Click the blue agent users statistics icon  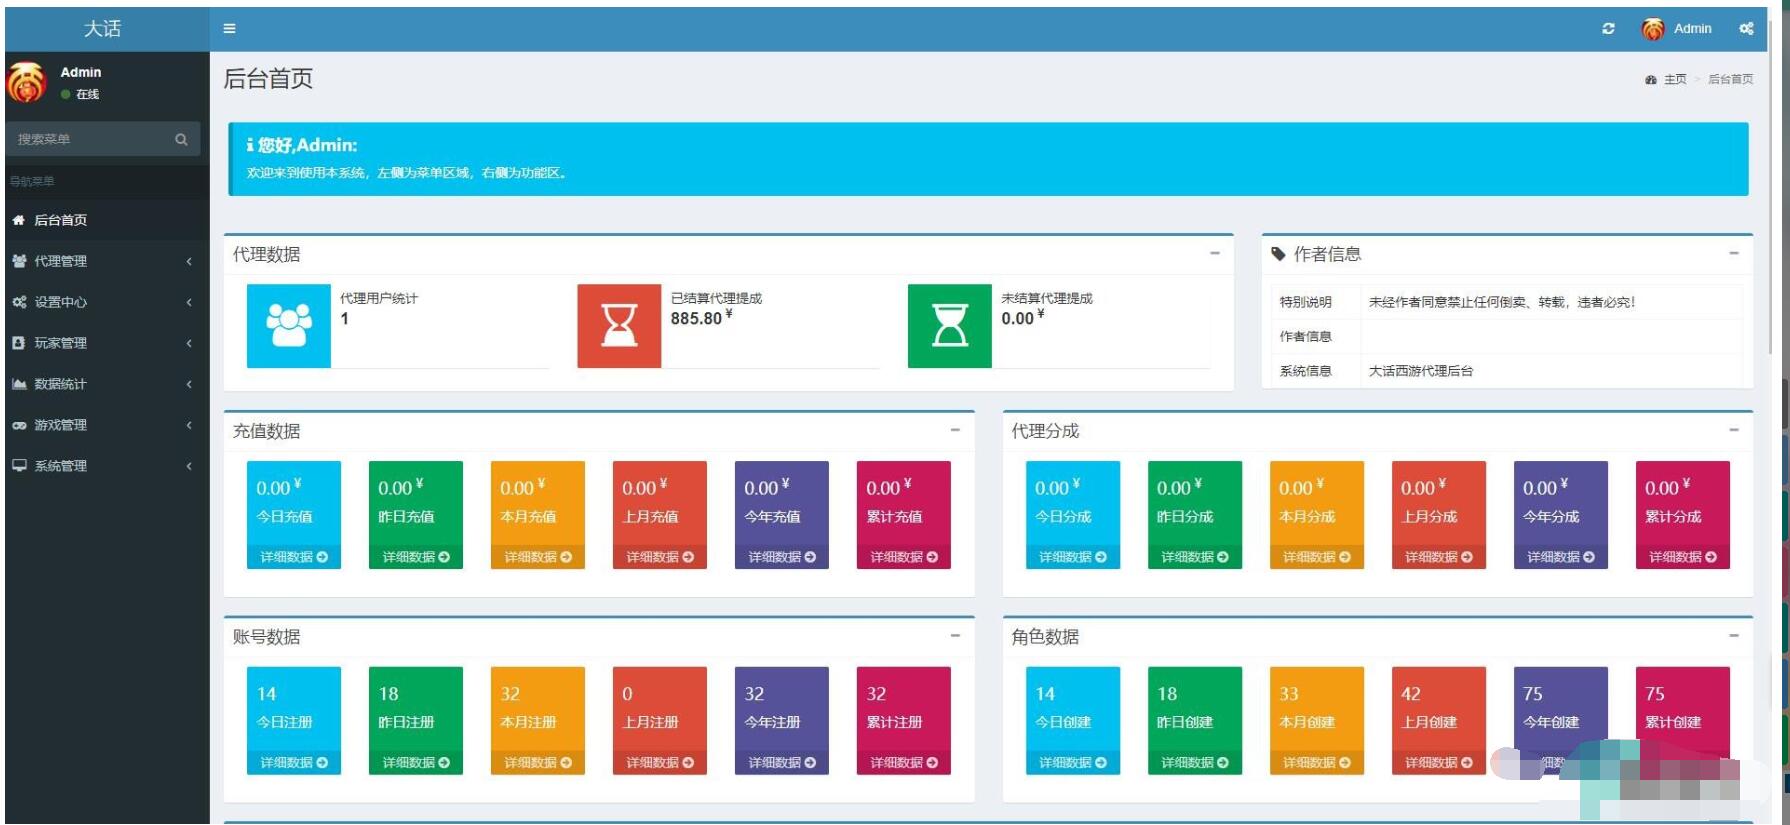point(288,325)
